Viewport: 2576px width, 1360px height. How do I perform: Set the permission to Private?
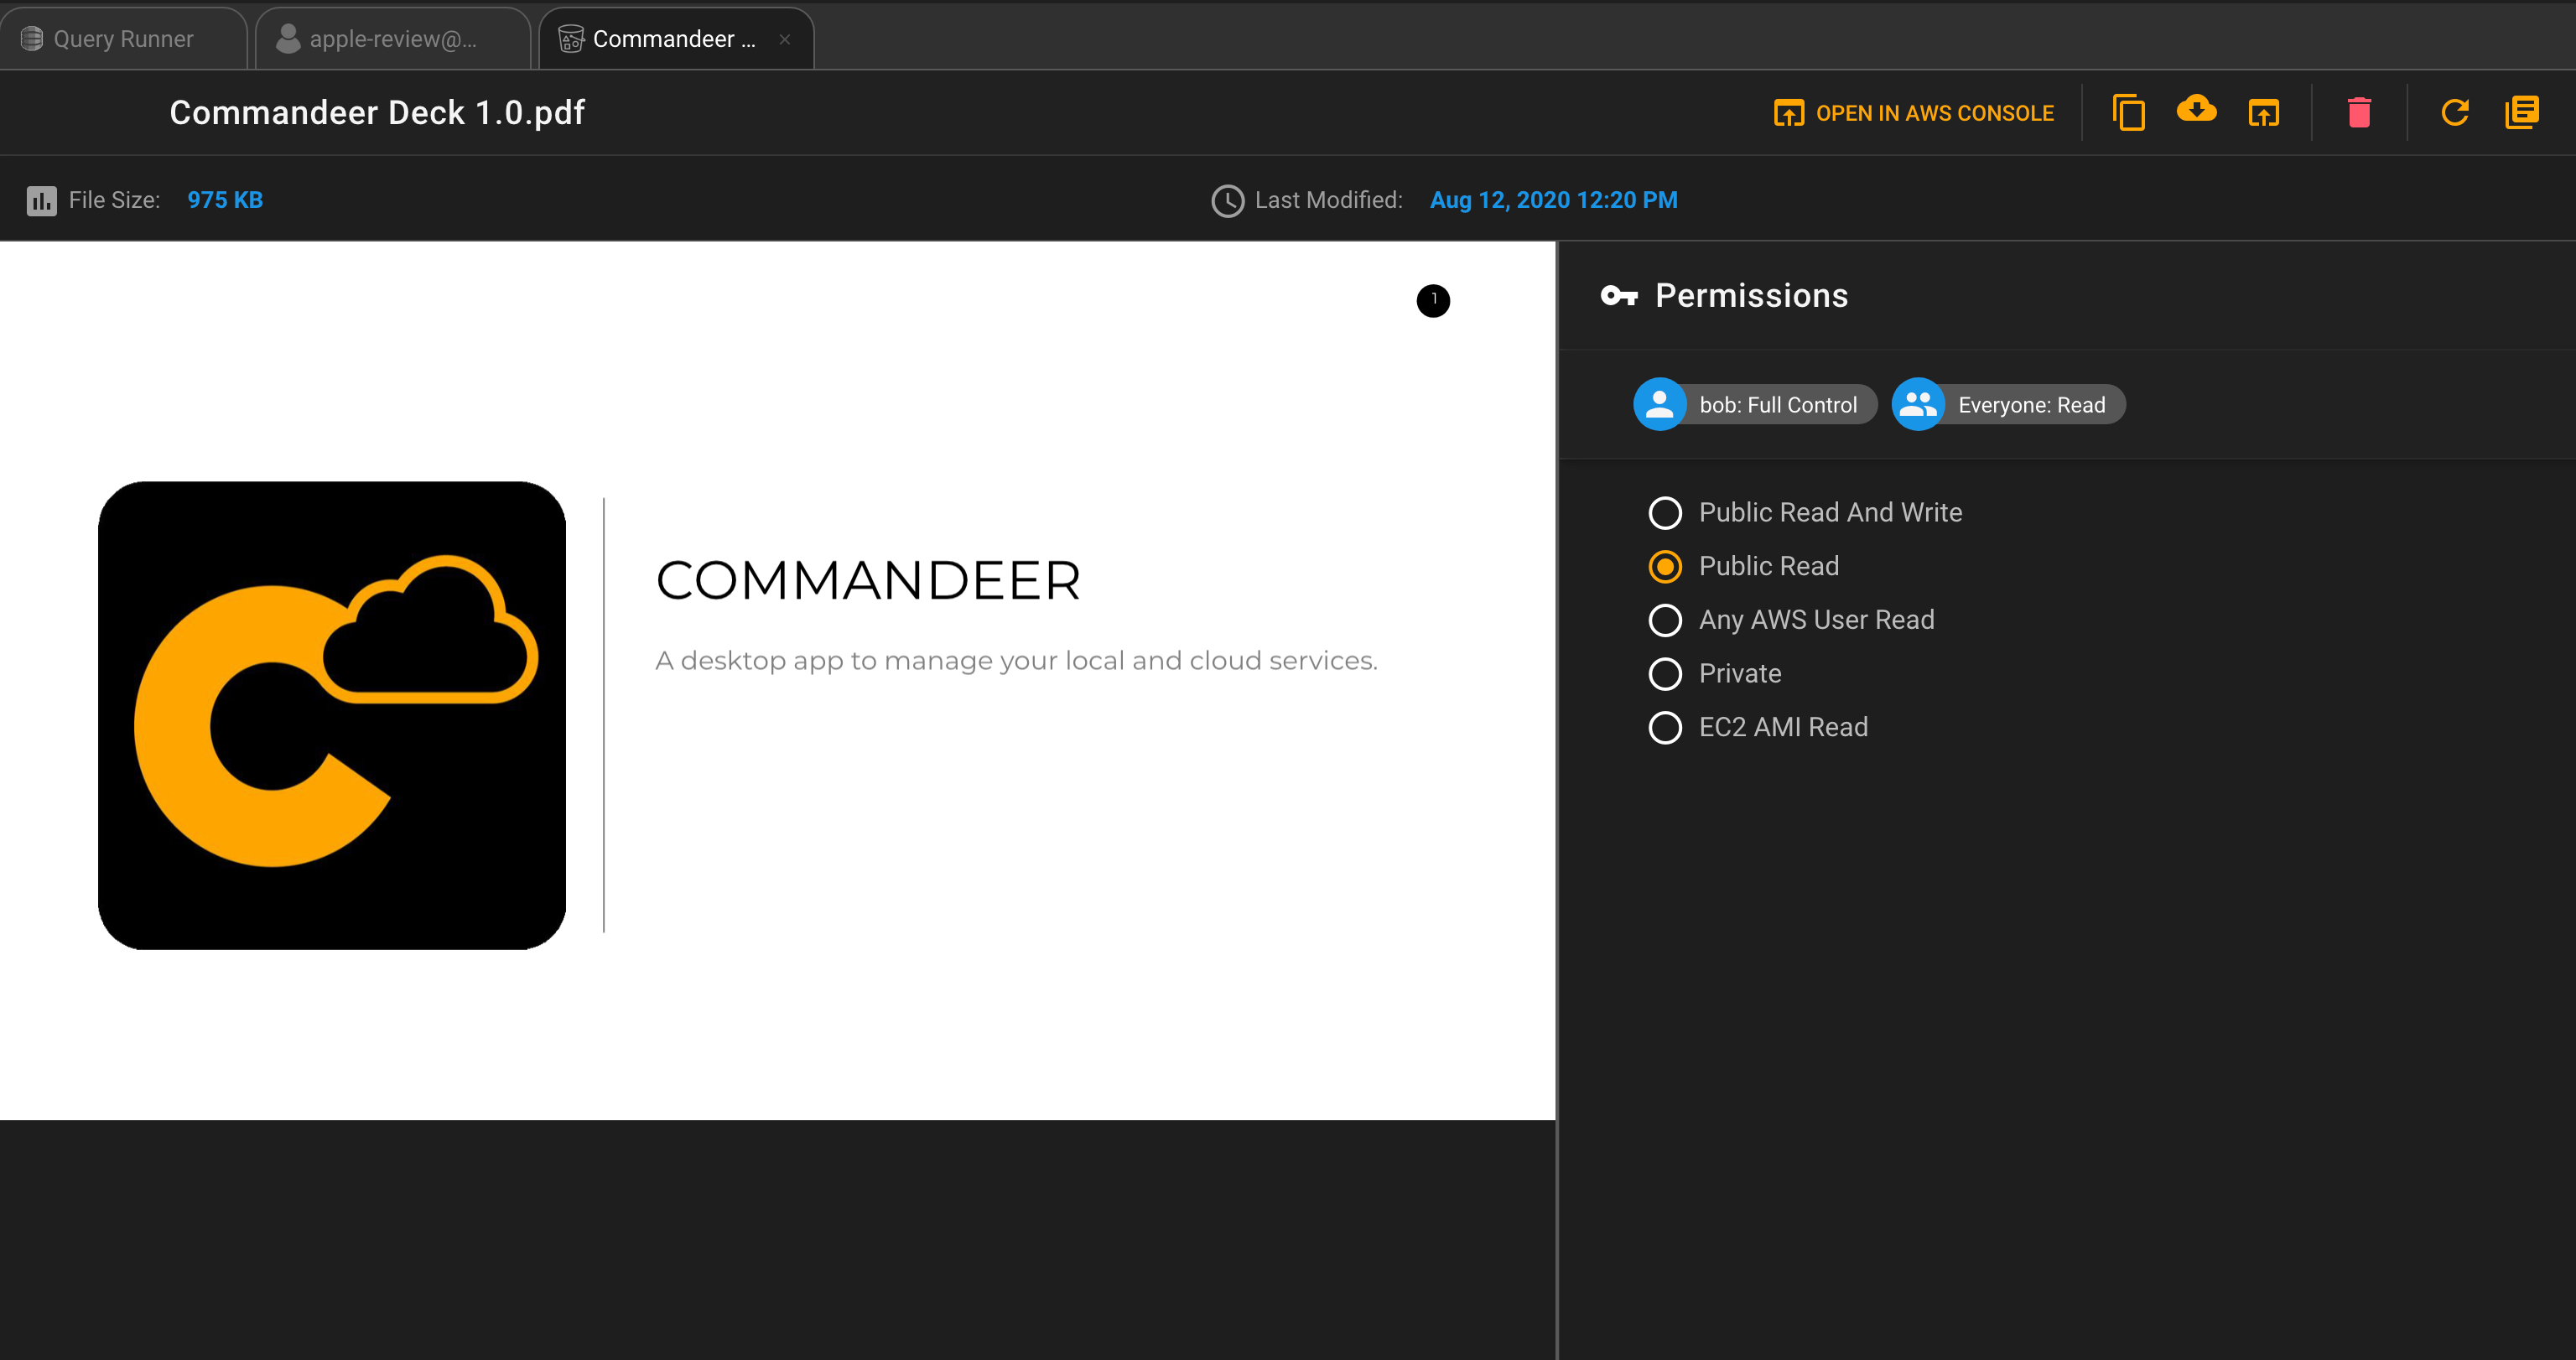(1715, 674)
